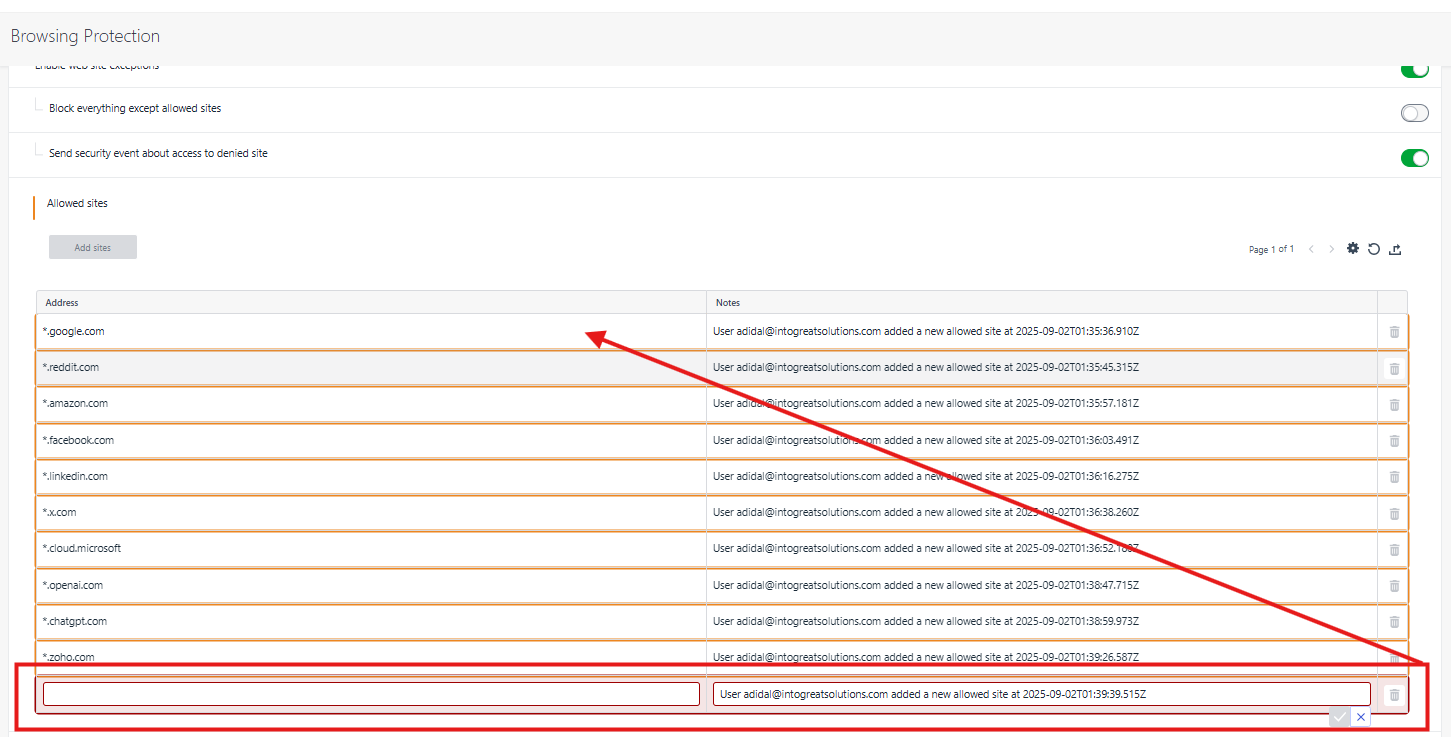Screen dimensions: 1451x737
Task: Refresh the allowed sites table
Action: [1374, 249]
